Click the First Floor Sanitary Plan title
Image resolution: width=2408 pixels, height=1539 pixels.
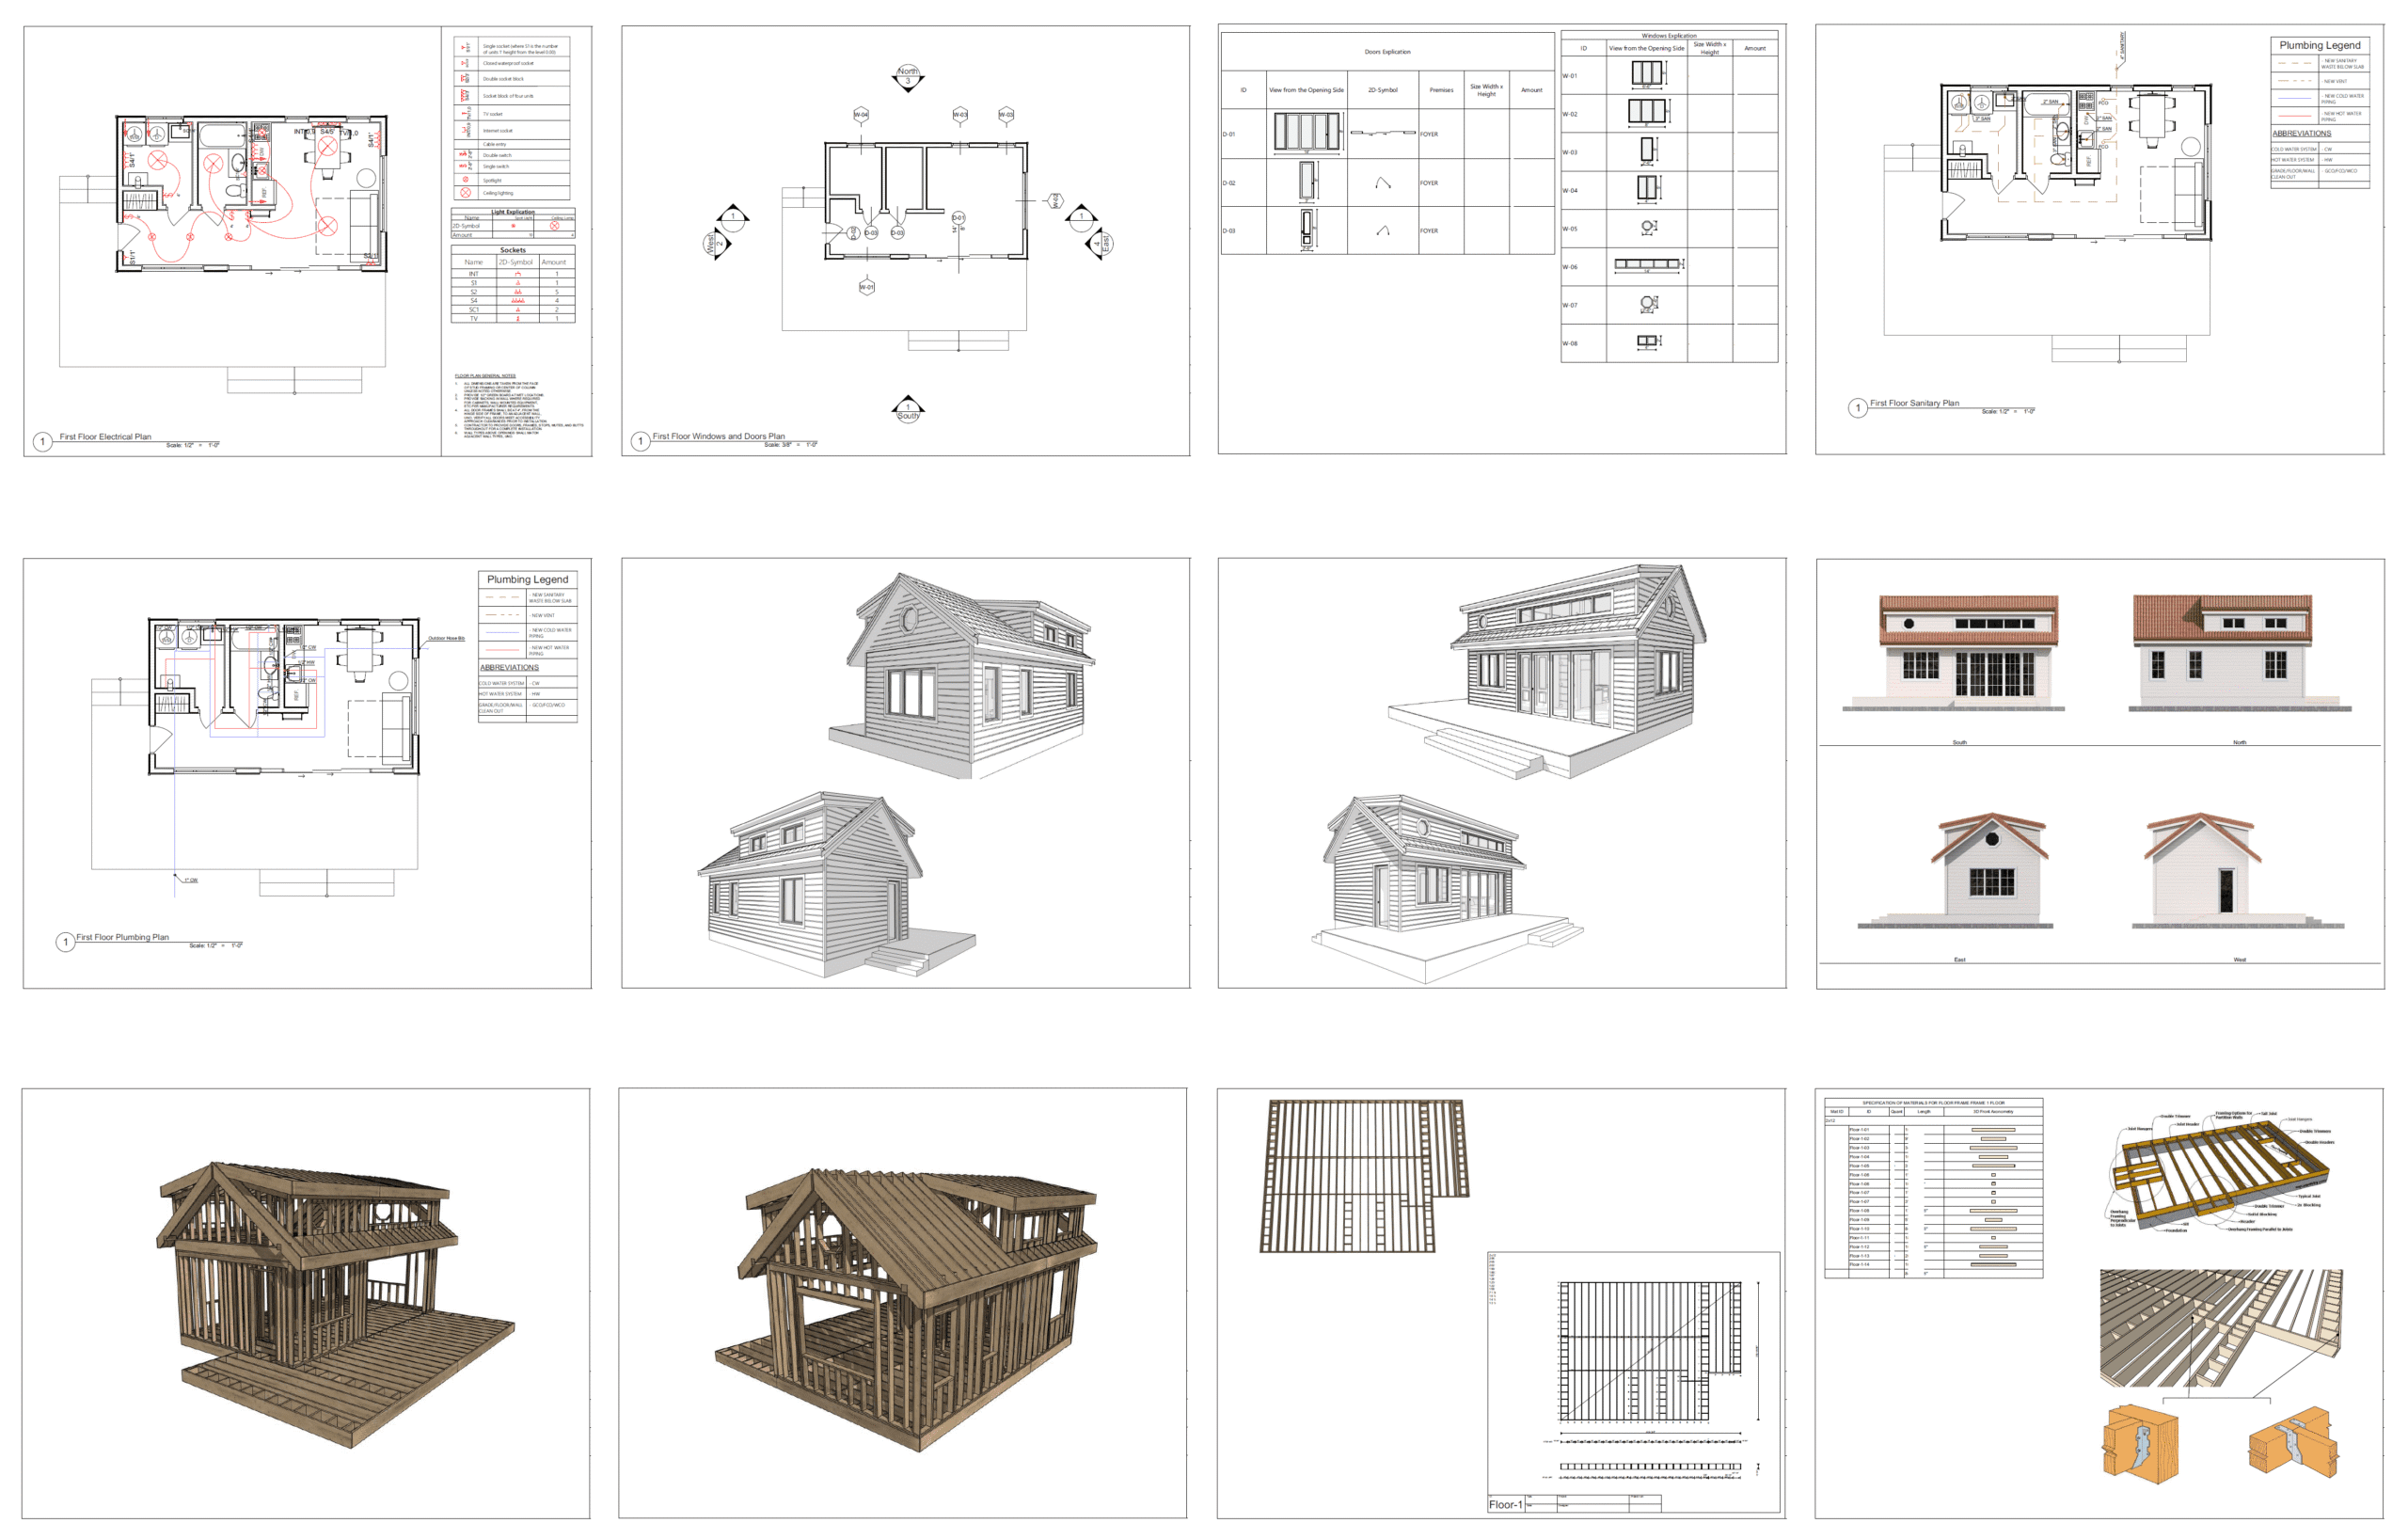click(x=1914, y=403)
